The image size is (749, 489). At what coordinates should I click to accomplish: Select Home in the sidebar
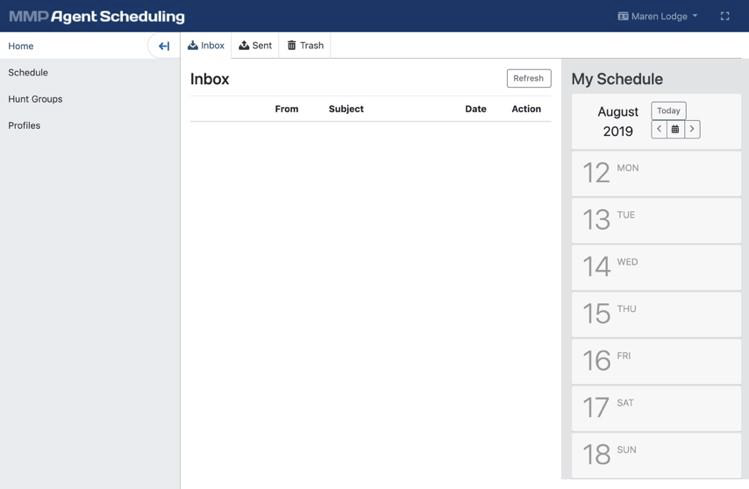pyautogui.click(x=21, y=46)
